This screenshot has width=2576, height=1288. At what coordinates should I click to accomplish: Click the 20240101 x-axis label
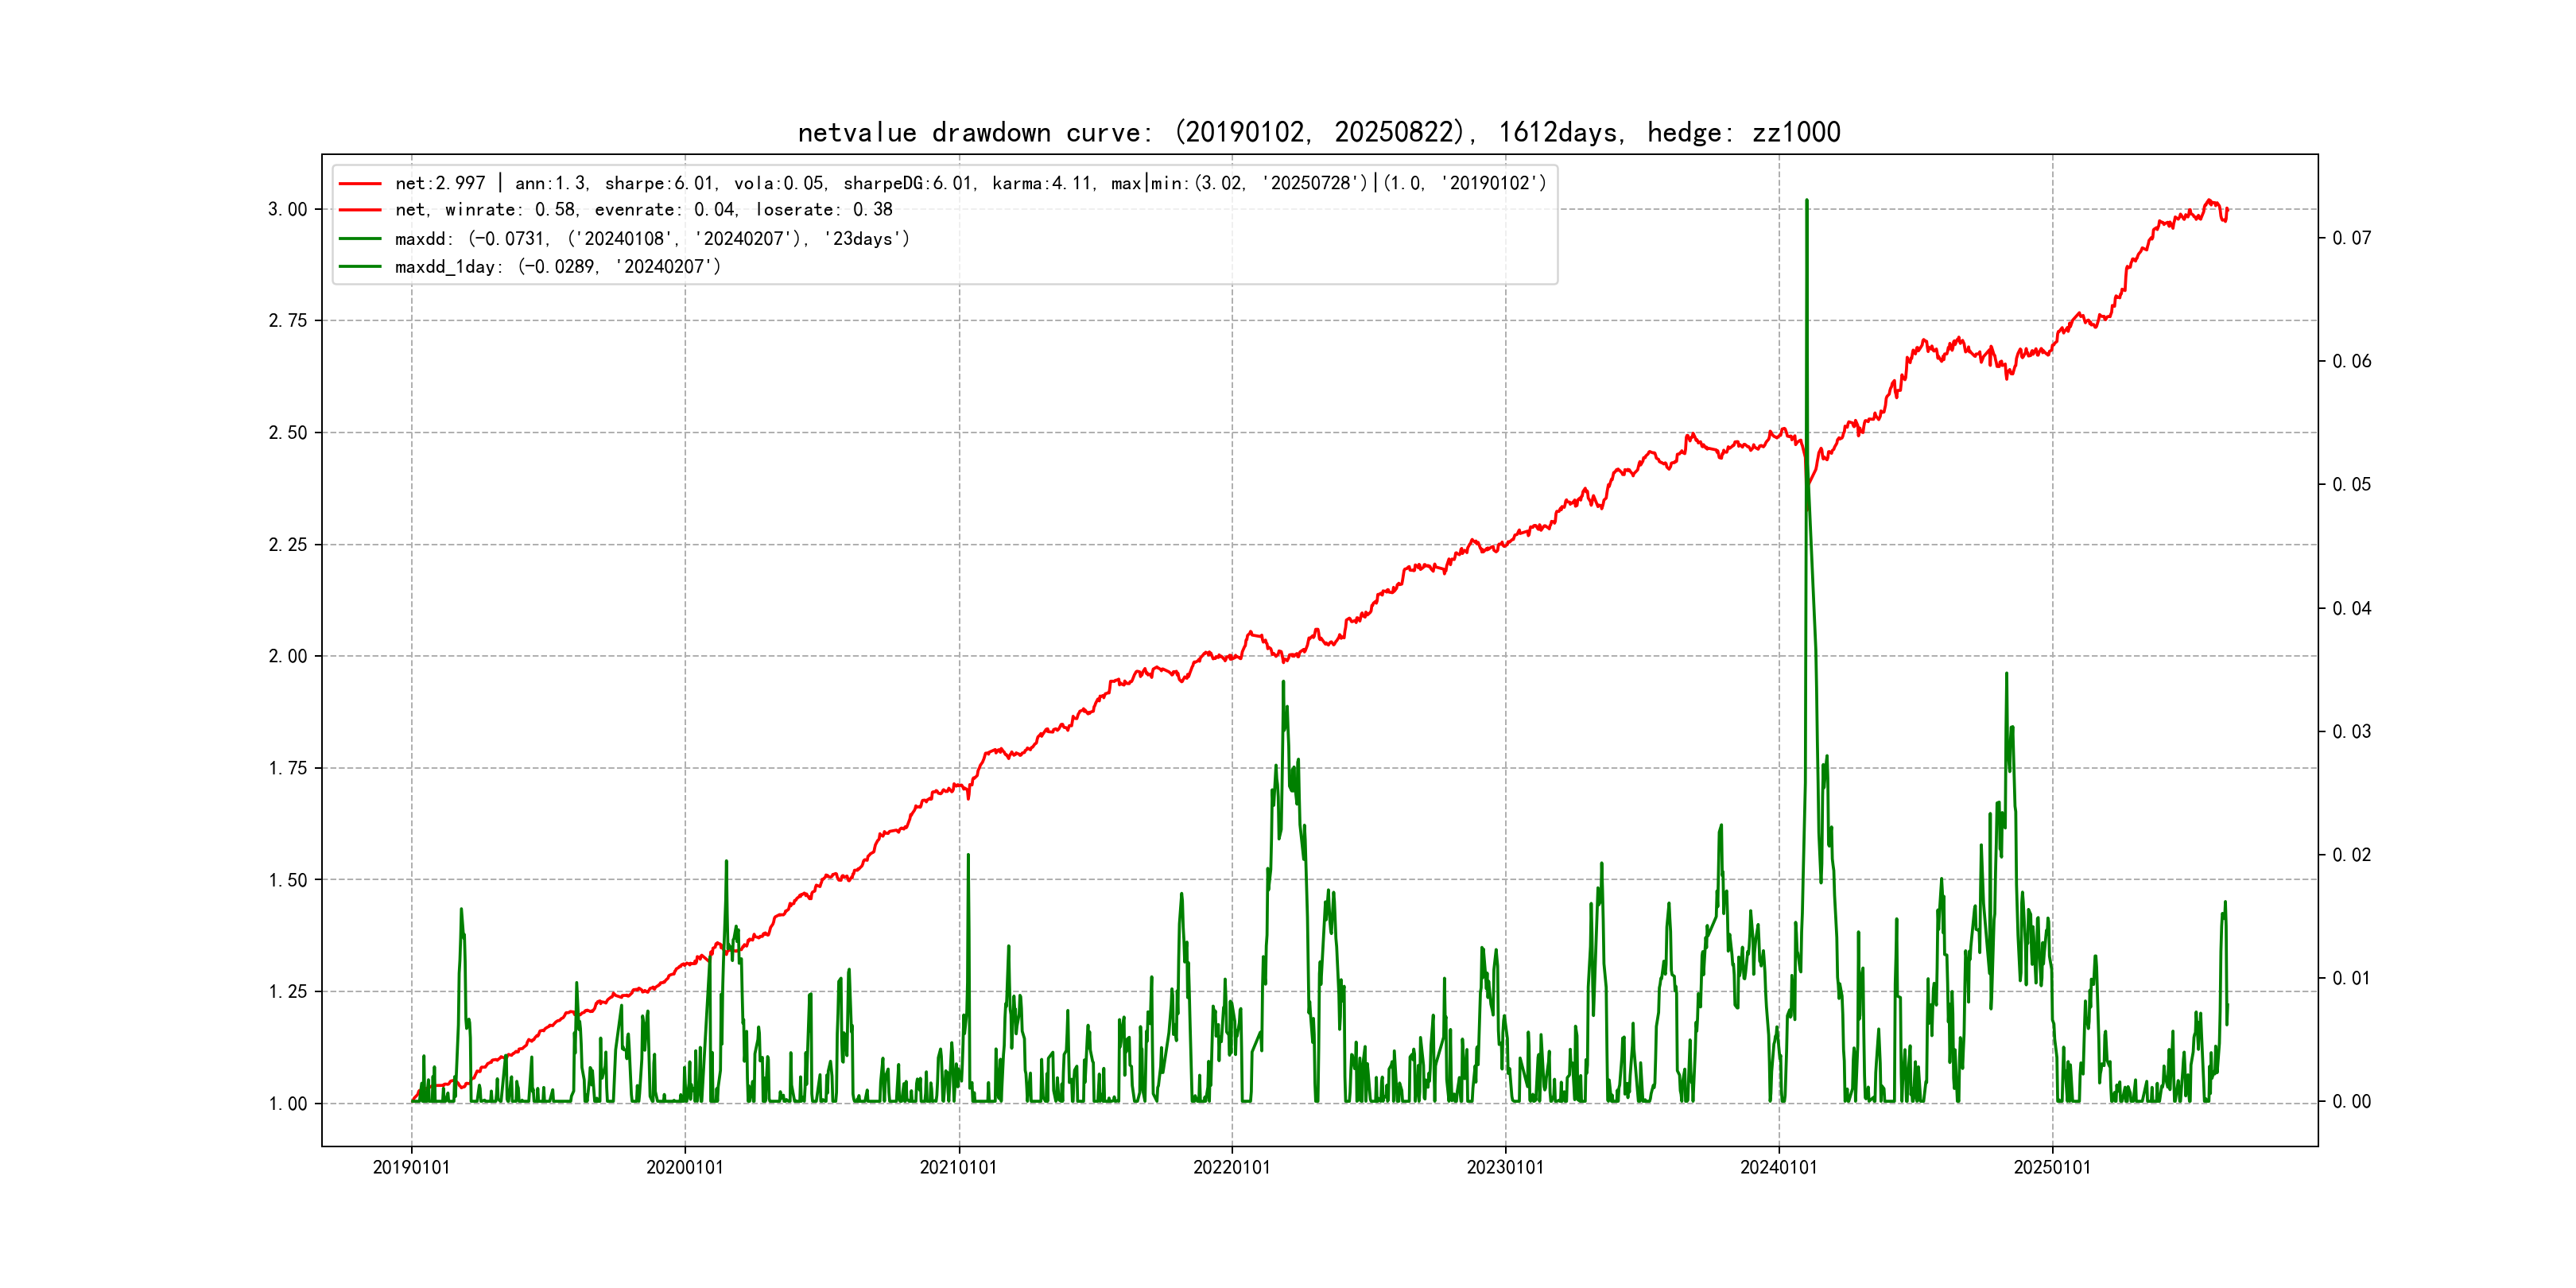1778,1168
